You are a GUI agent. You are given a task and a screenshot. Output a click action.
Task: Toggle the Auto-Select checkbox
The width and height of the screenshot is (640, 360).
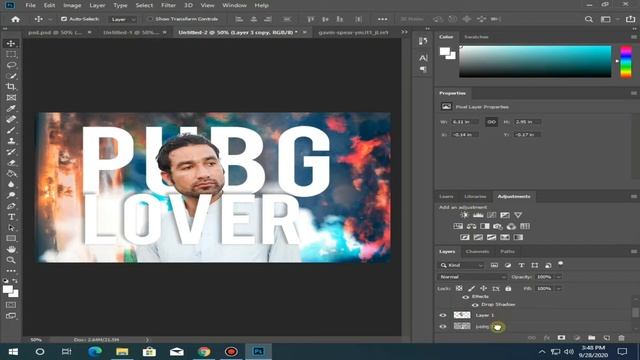(x=64, y=19)
